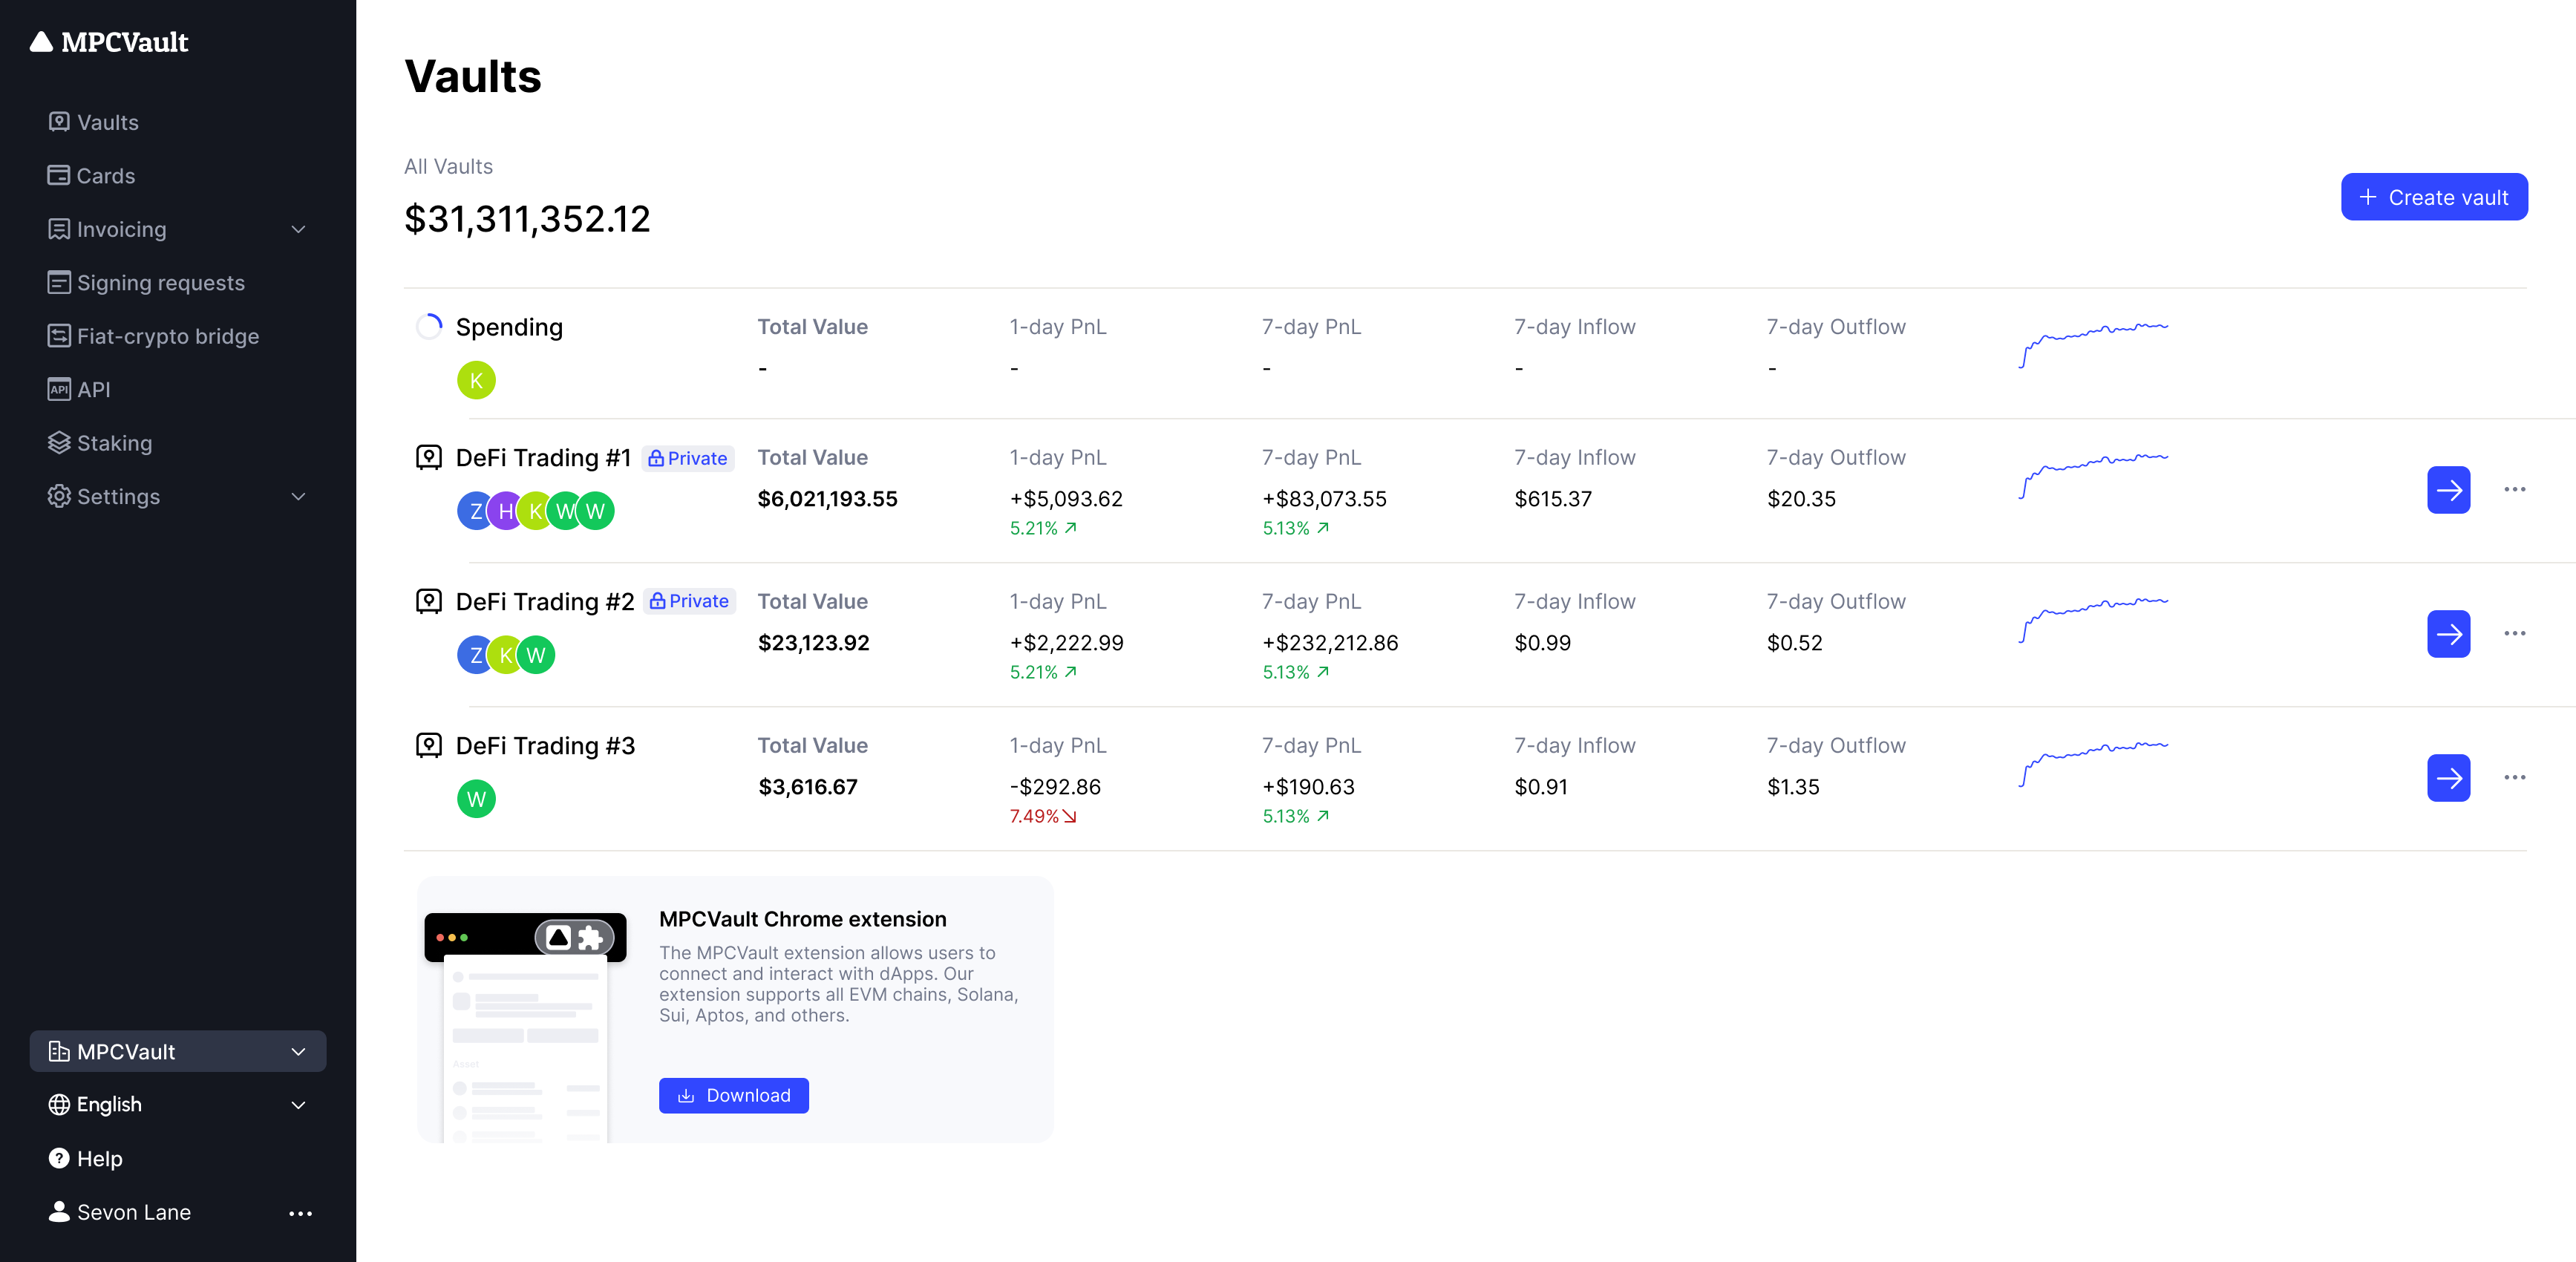Click the MPCVault logo icon
2576x1262 pixels.
(x=41, y=42)
